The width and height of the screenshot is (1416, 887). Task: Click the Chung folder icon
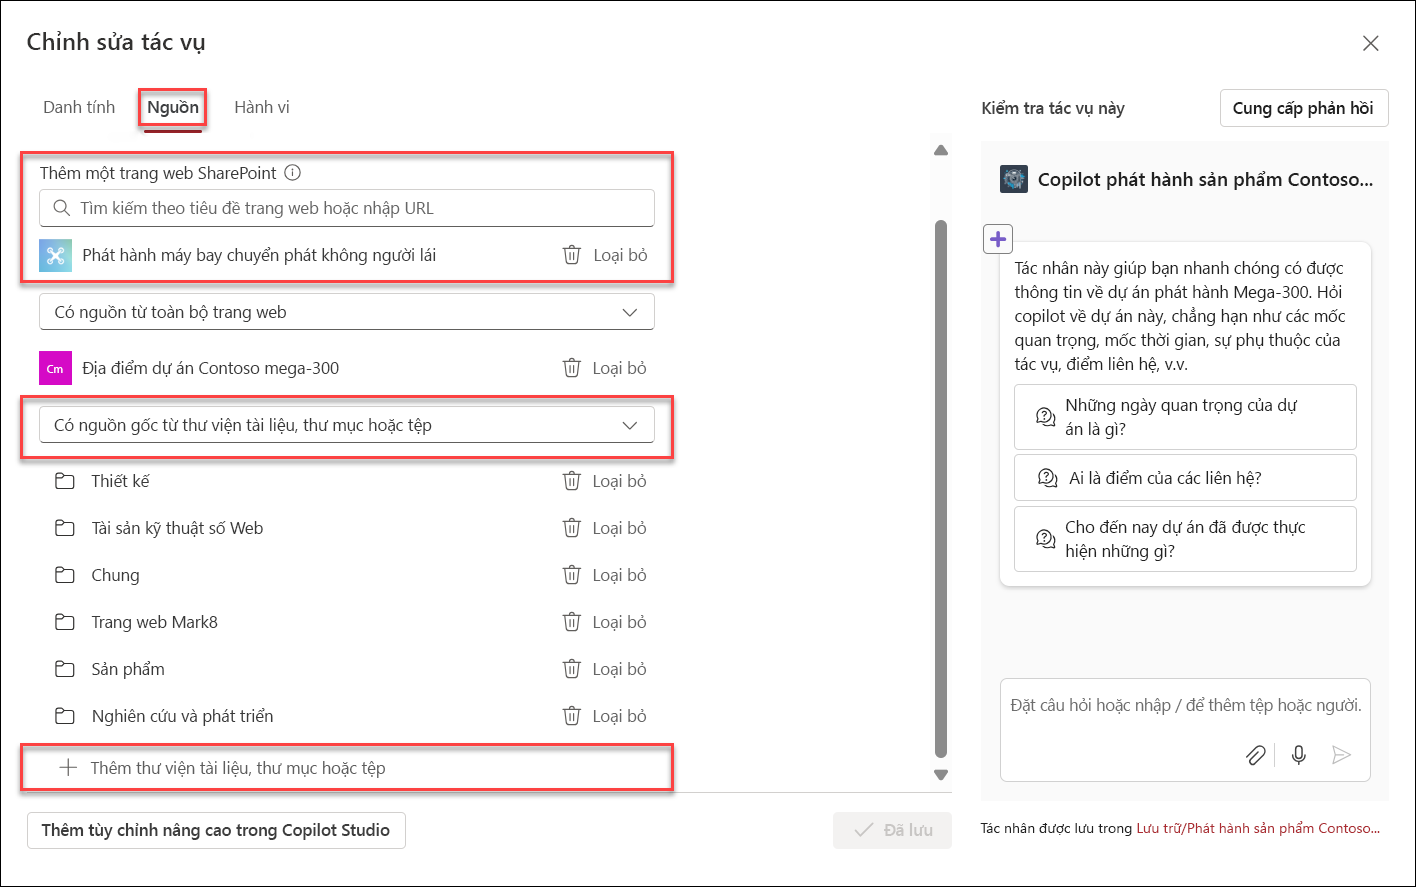65,575
